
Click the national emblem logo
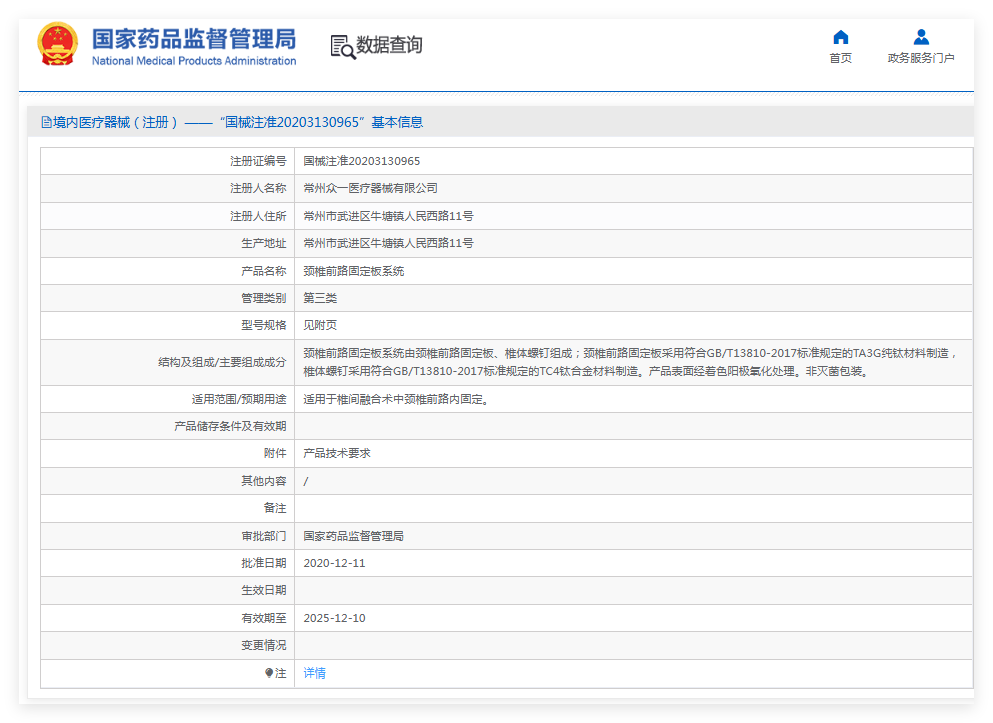[58, 44]
